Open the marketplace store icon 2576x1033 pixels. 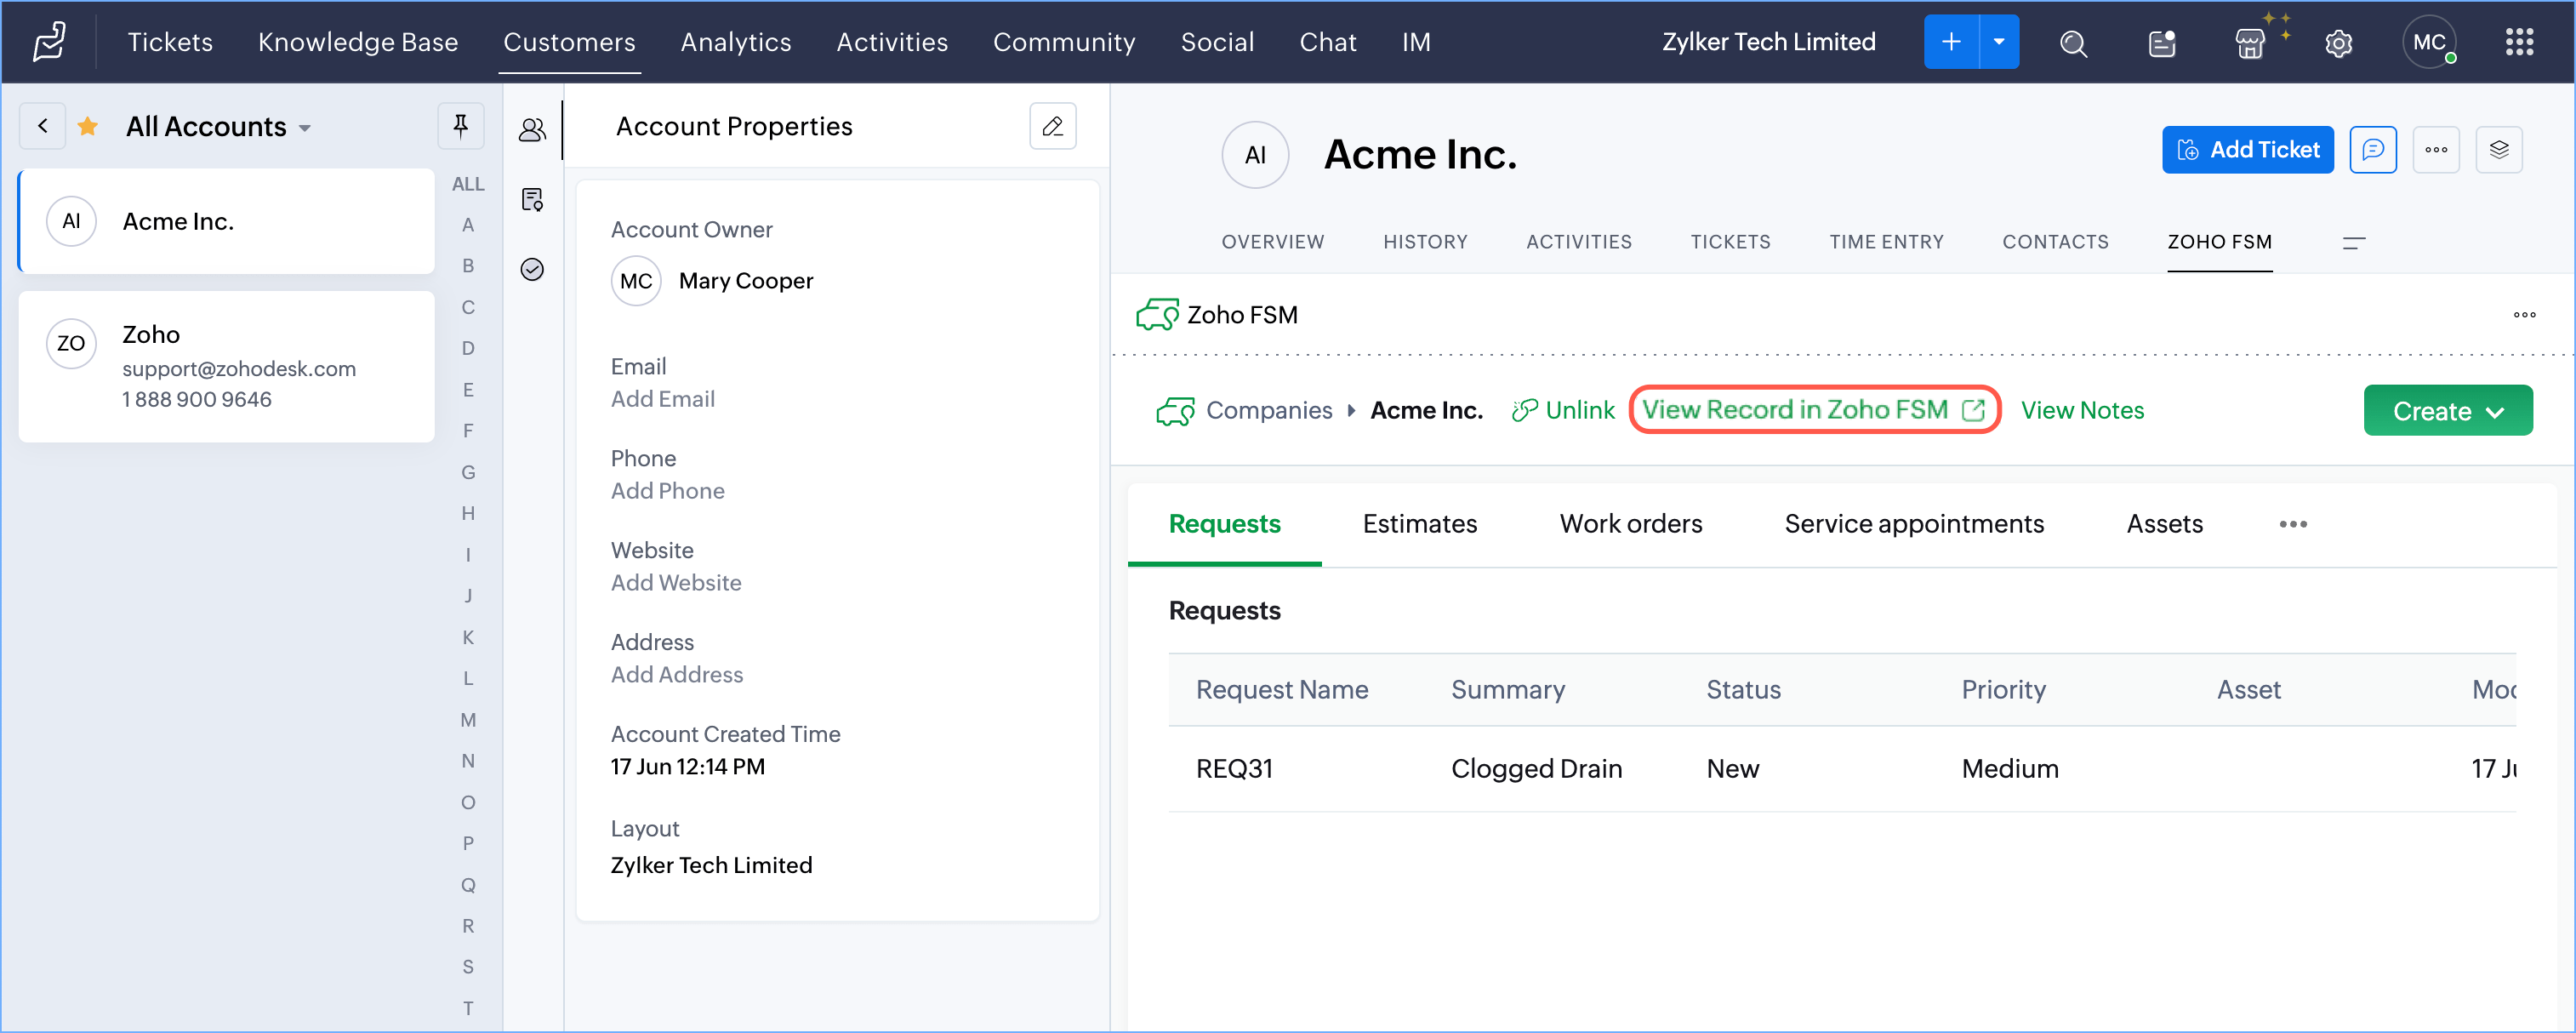[2249, 43]
